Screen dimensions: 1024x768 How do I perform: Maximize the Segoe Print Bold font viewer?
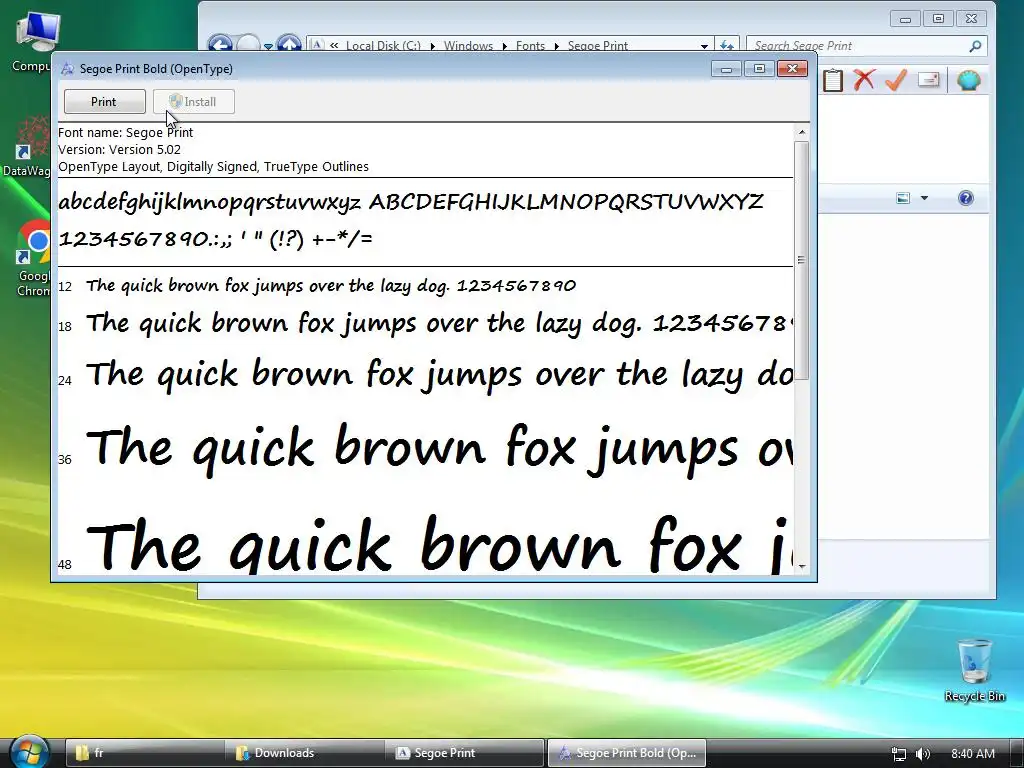pos(759,69)
